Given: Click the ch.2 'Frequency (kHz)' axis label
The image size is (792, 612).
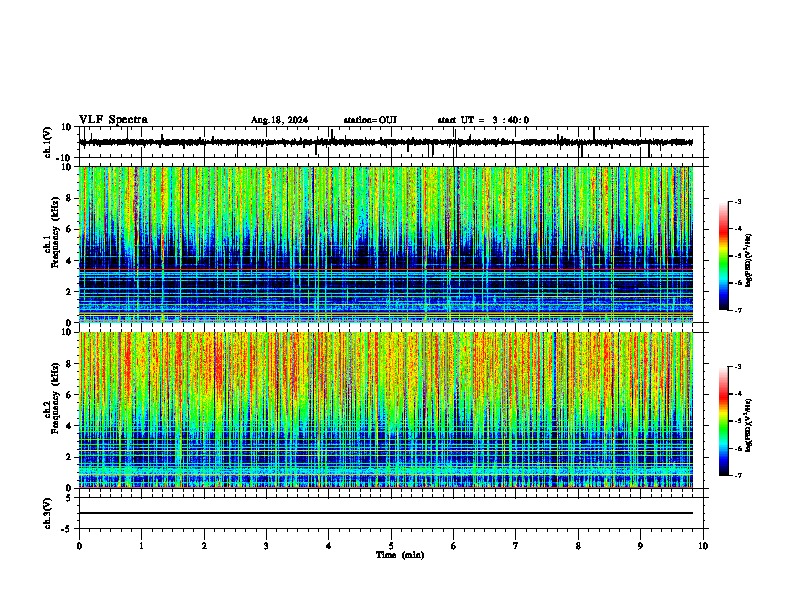Looking at the screenshot, I should 55,398.
